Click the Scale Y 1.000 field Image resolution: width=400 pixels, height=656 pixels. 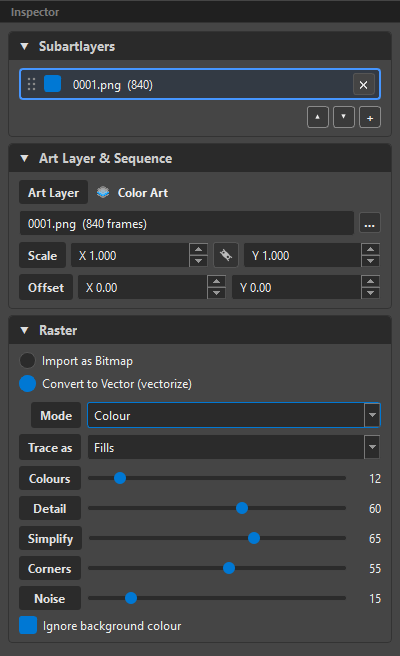[302, 255]
